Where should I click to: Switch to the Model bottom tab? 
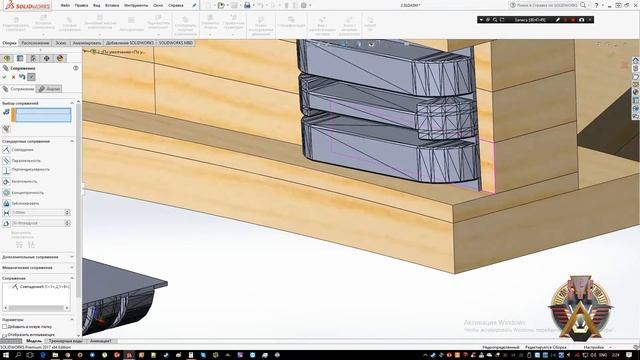click(x=34, y=341)
